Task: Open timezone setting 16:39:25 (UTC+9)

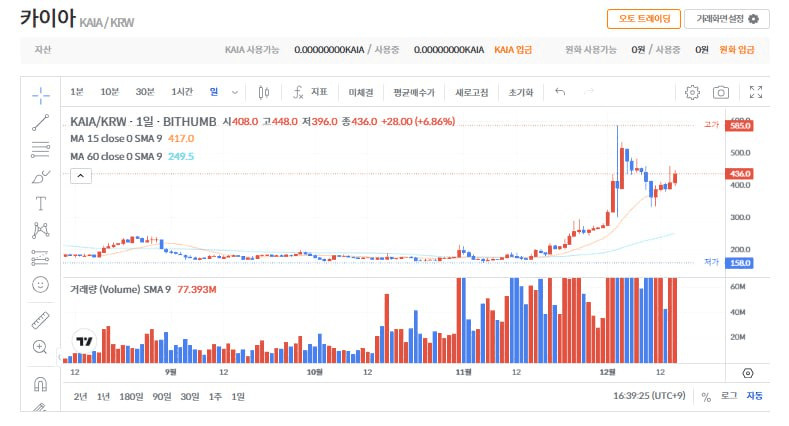Action: pyautogui.click(x=649, y=396)
